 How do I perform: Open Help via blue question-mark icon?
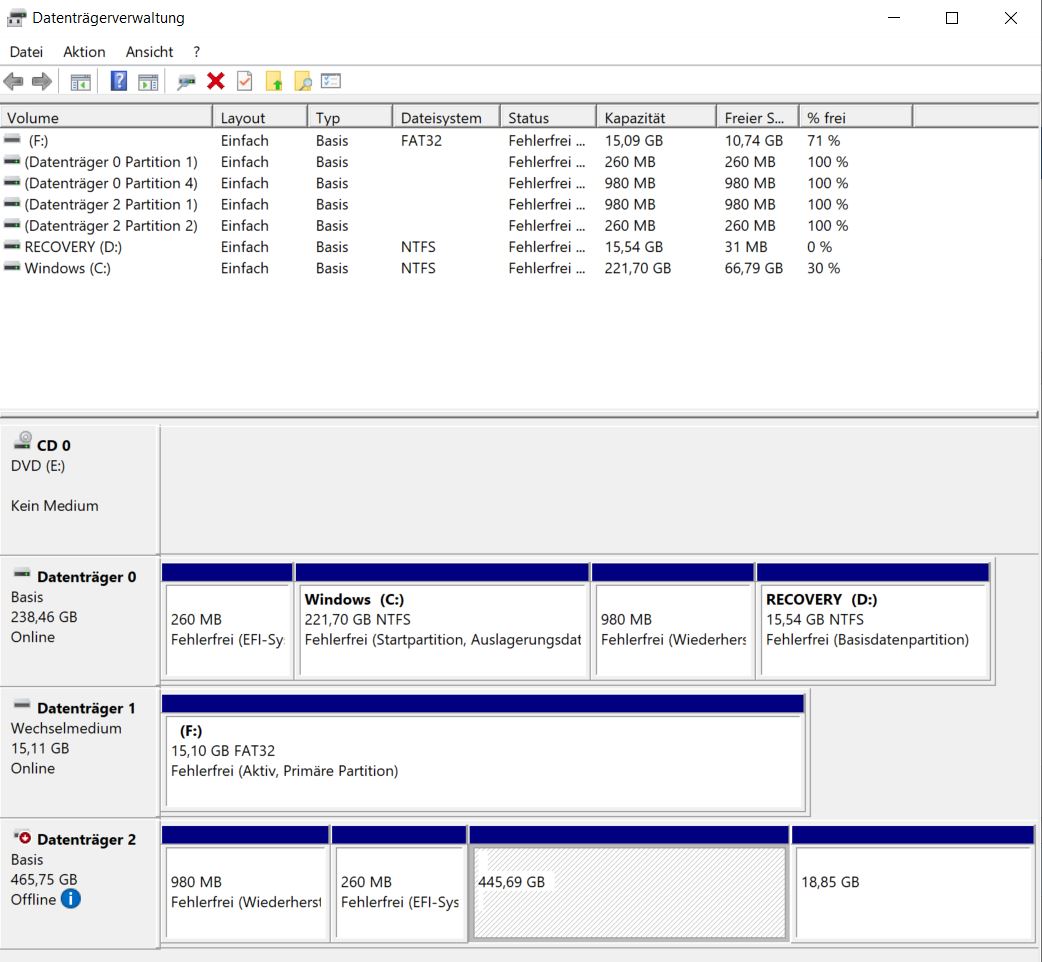click(x=118, y=81)
